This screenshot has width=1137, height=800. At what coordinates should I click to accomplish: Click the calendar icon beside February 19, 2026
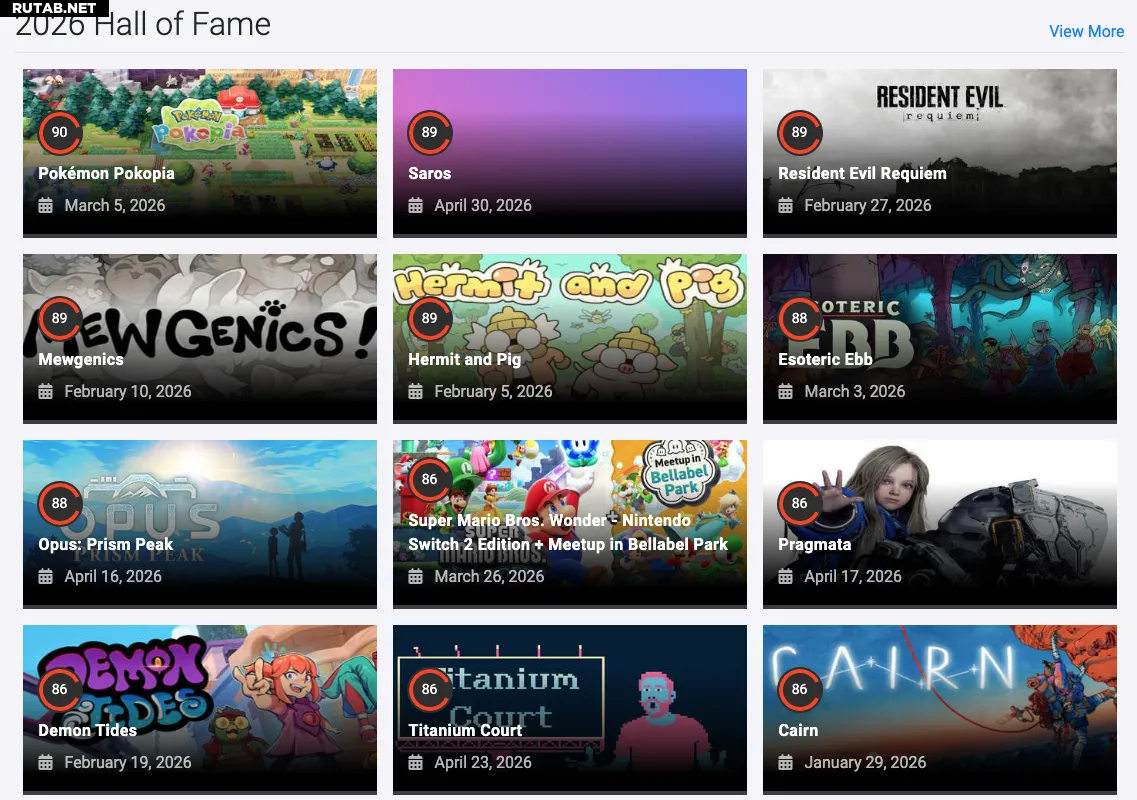[46, 762]
